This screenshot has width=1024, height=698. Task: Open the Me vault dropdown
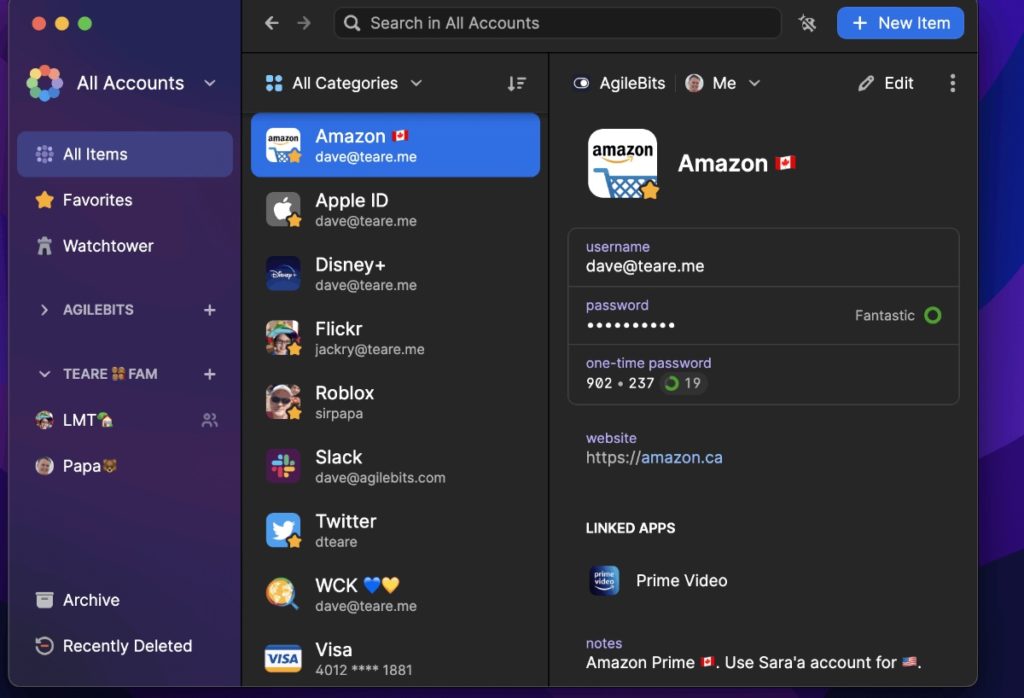pyautogui.click(x=723, y=84)
